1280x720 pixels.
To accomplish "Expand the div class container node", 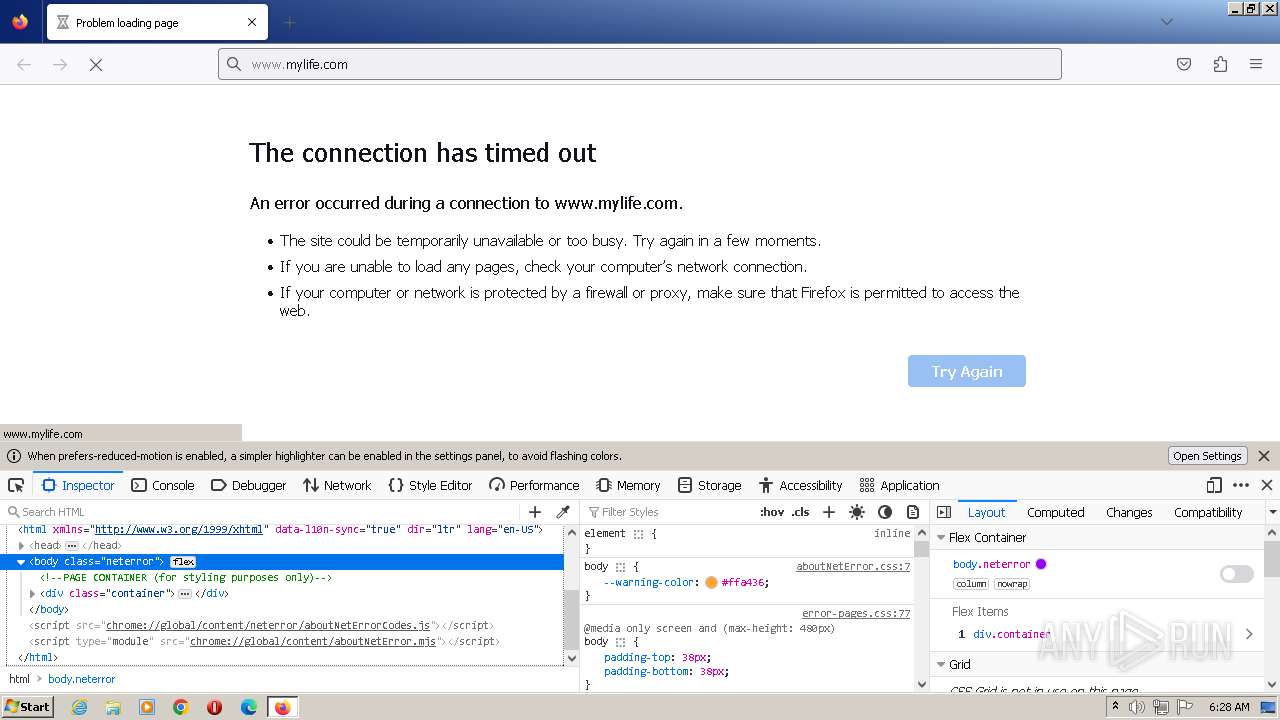I will tap(32, 593).
